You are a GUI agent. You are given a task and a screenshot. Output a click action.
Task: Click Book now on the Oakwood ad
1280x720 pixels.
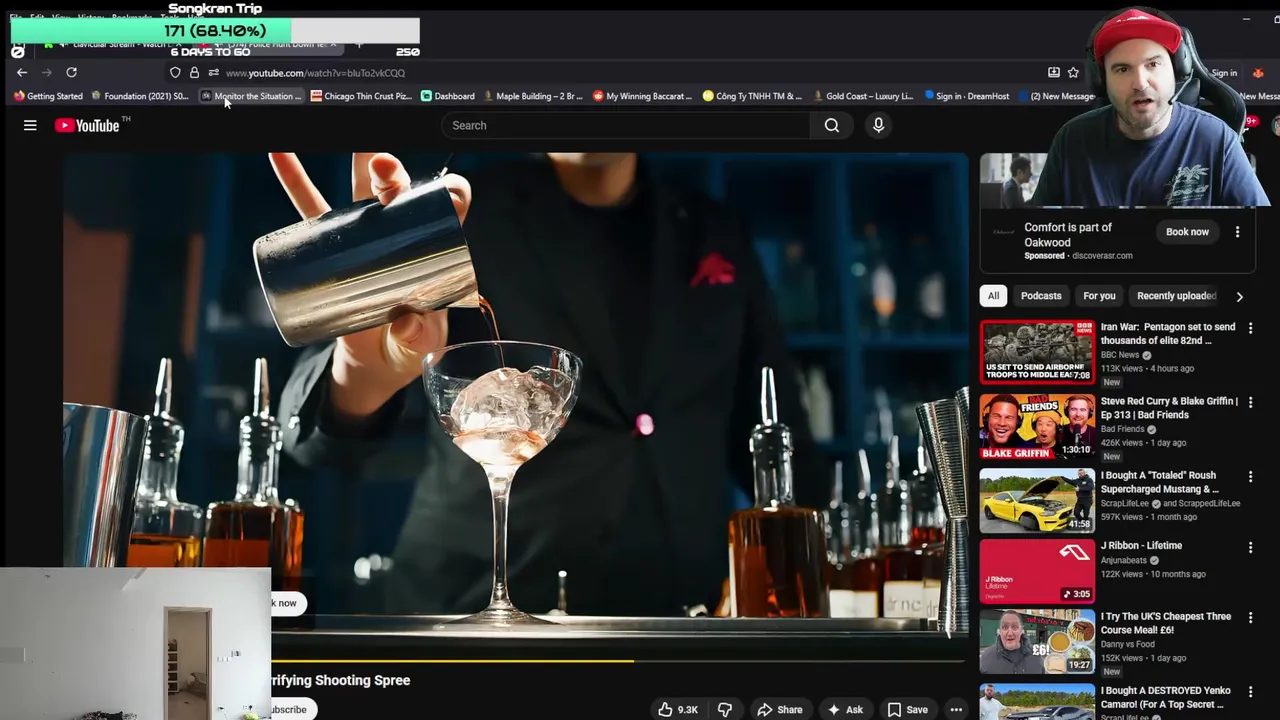point(1187,232)
